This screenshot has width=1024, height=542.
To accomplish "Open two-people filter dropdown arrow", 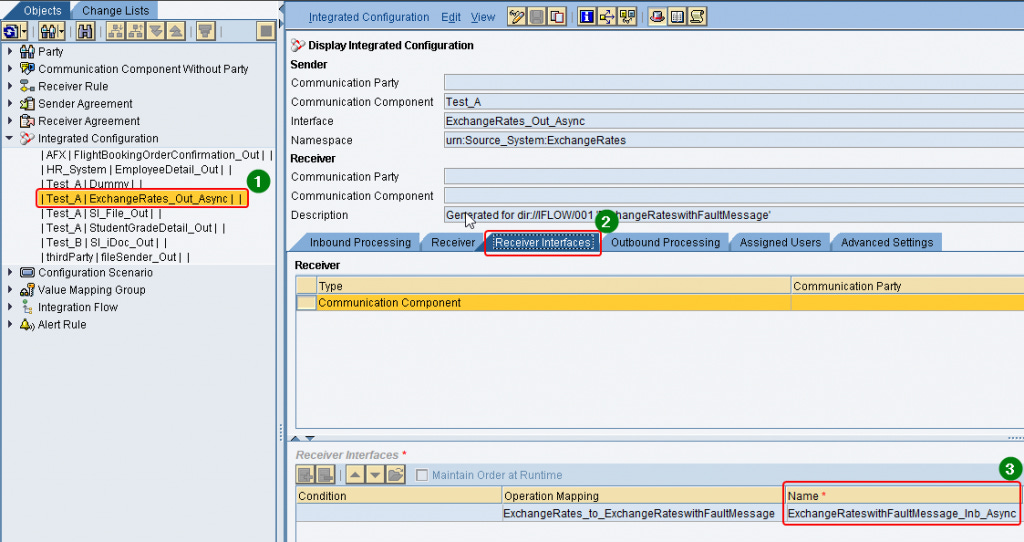I will click(61, 31).
